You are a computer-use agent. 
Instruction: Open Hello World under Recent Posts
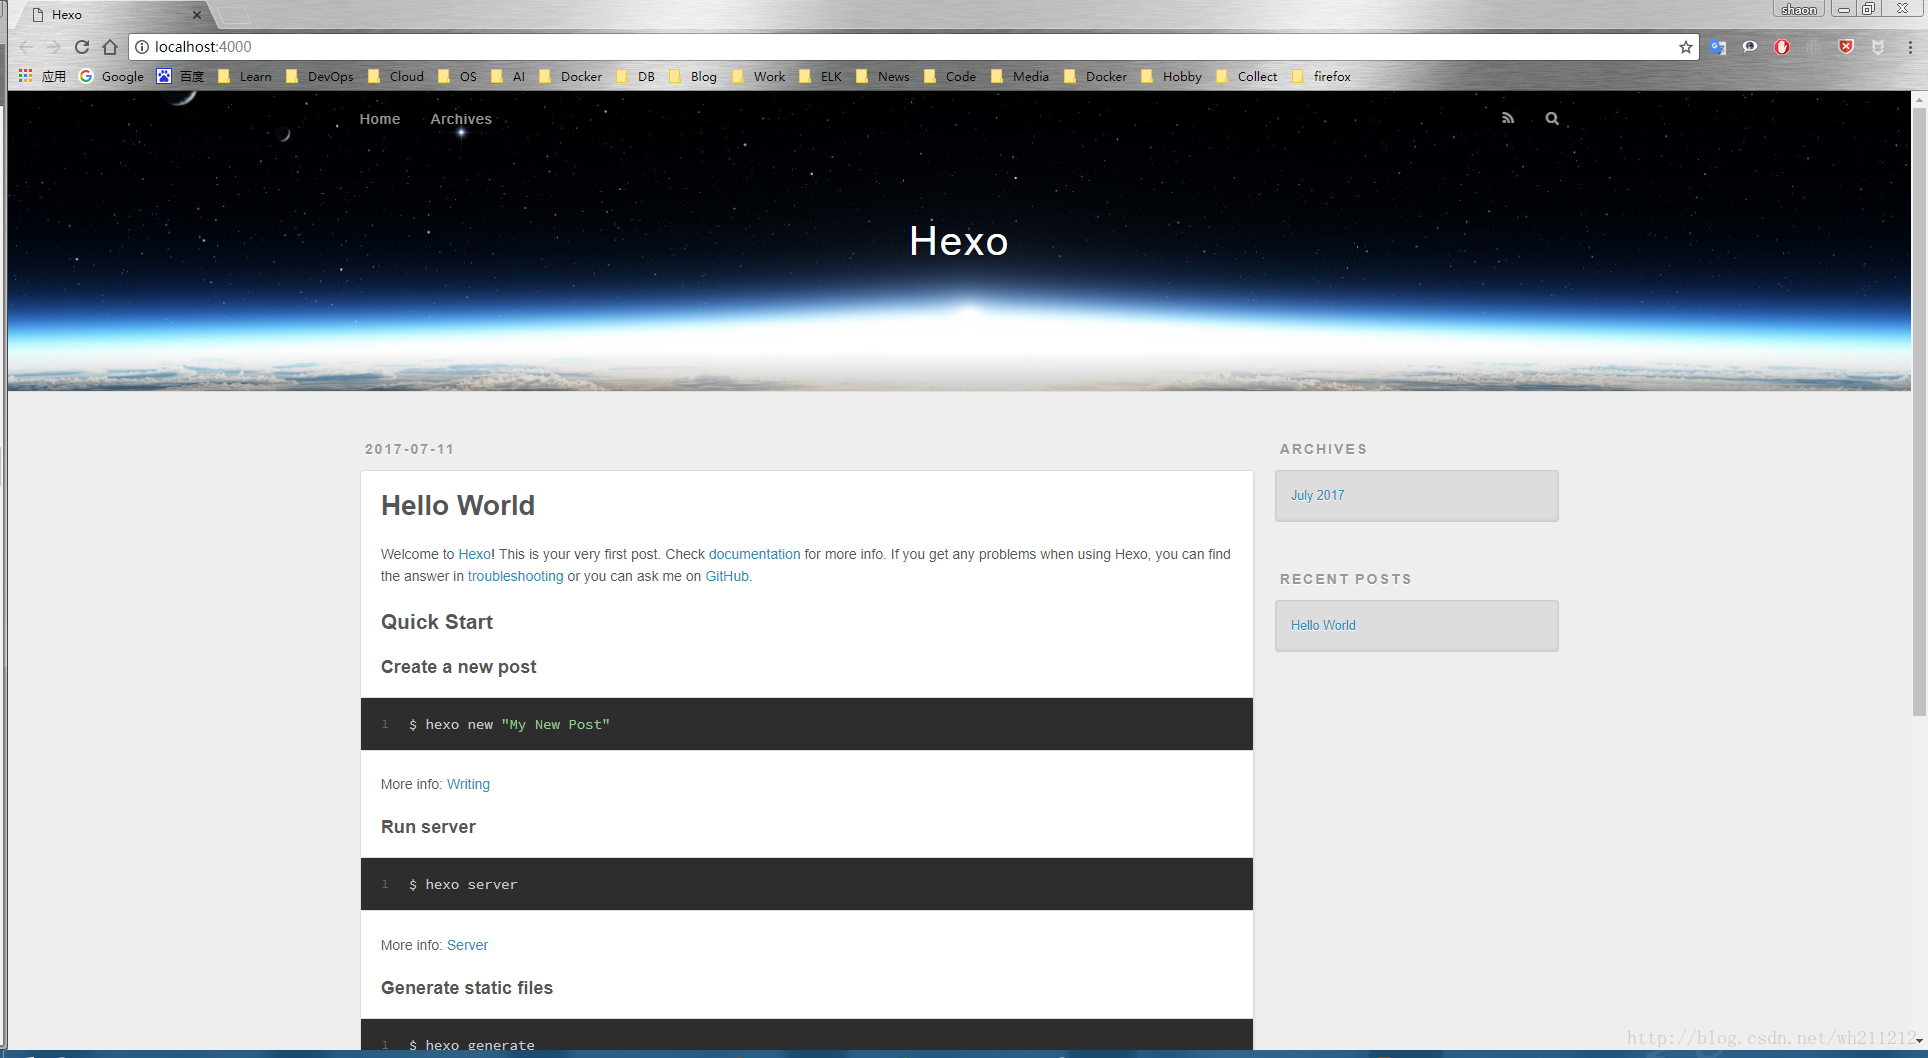click(x=1323, y=625)
